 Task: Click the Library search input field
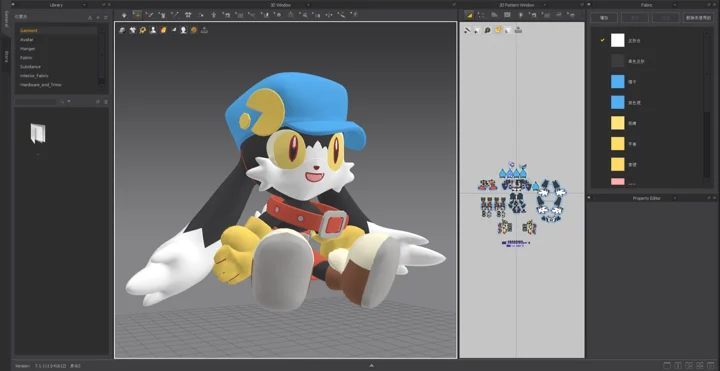coord(36,102)
